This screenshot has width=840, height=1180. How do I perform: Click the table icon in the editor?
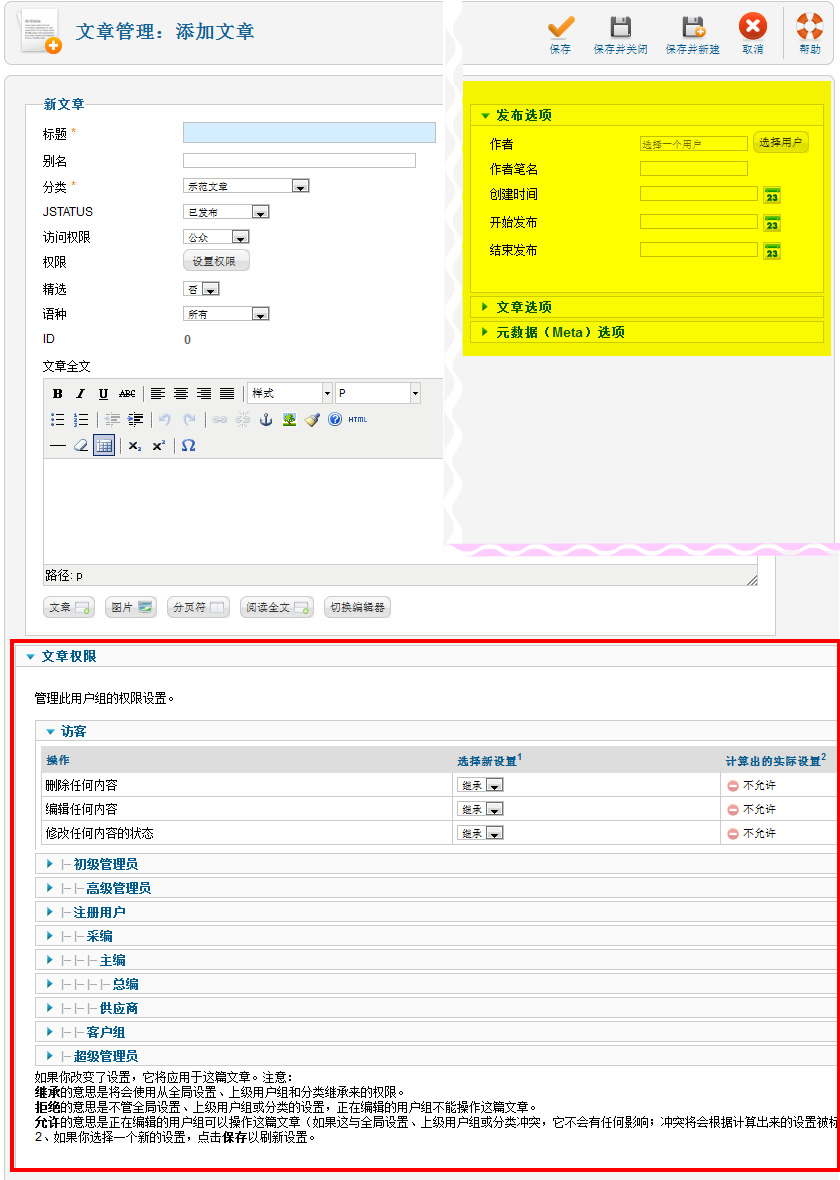(104, 446)
